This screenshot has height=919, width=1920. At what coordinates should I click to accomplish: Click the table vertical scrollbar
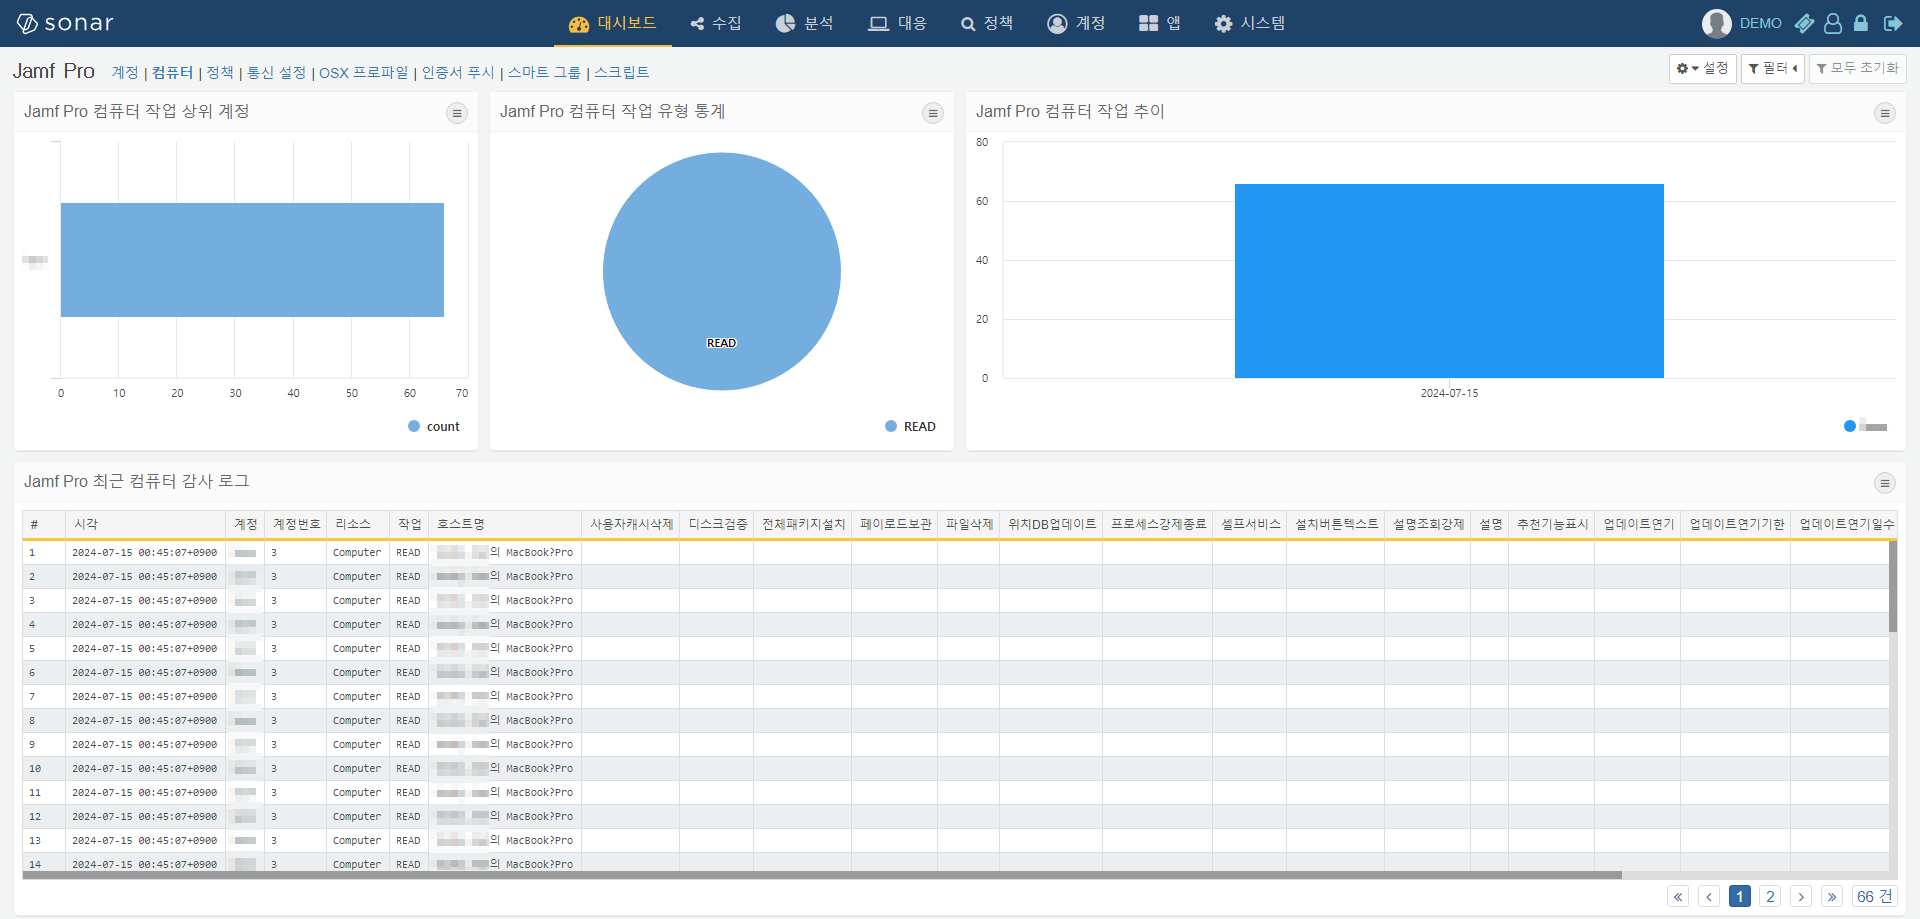tap(1893, 586)
